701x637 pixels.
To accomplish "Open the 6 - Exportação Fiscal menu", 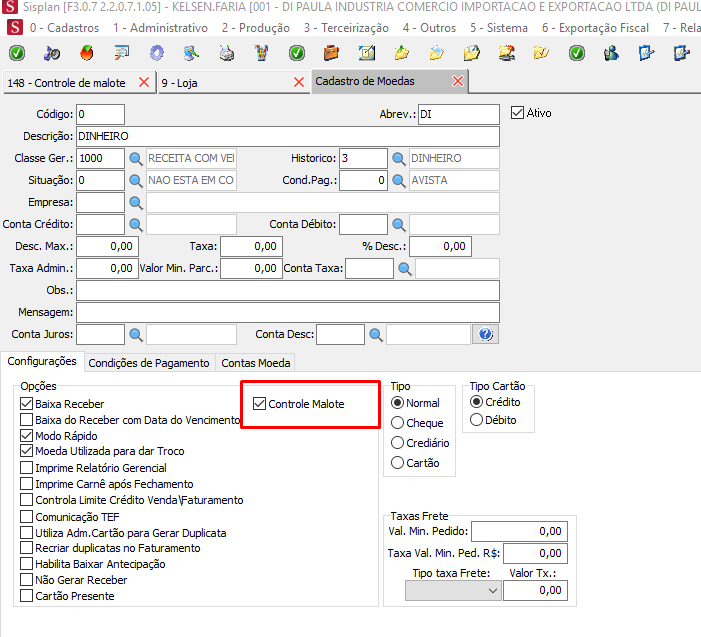I will 595,28.
